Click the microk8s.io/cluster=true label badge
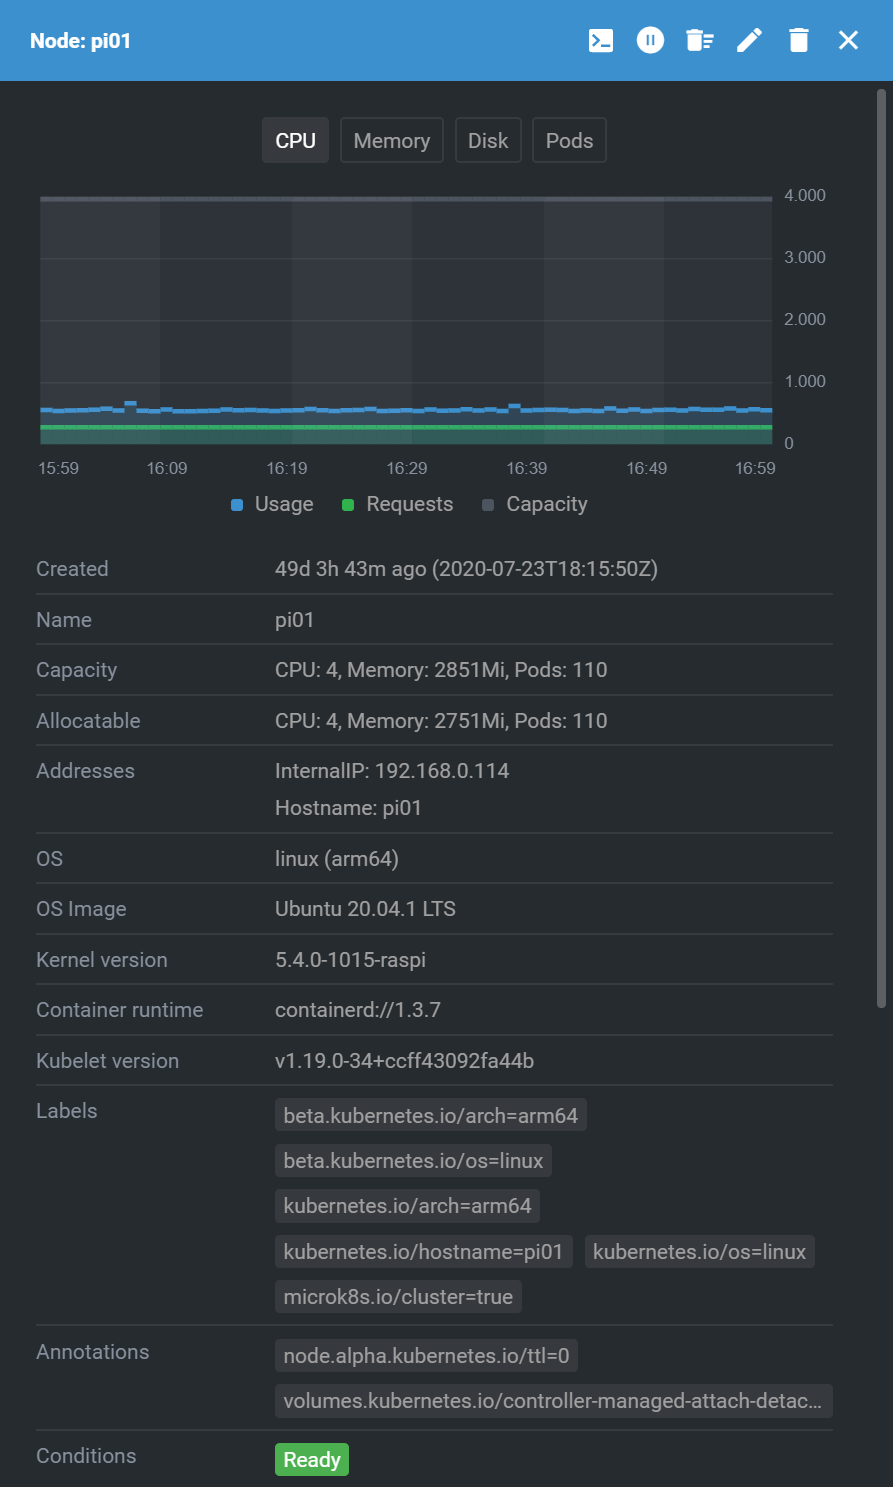This screenshot has height=1487, width=893. coord(398,1297)
